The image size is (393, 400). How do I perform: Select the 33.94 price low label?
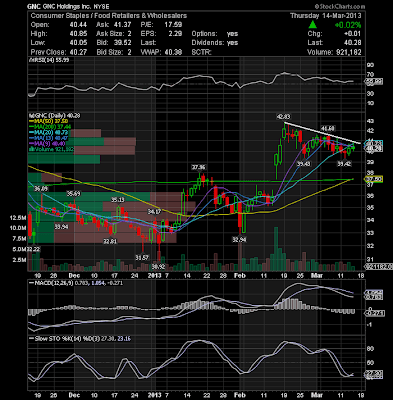(x=61, y=227)
